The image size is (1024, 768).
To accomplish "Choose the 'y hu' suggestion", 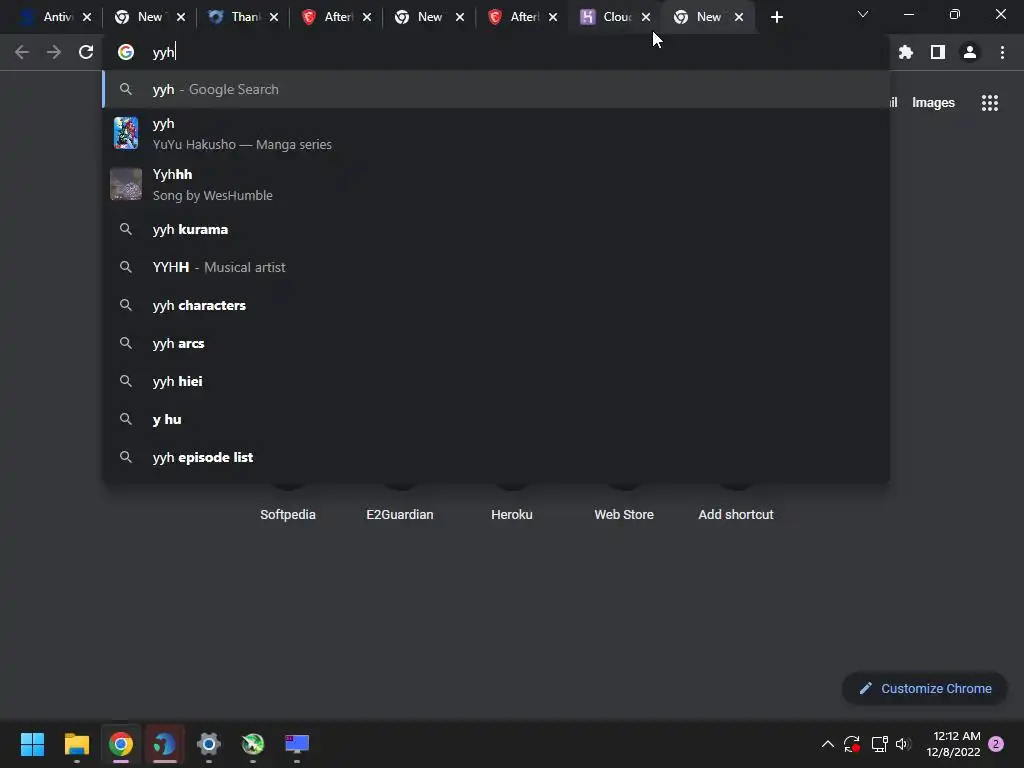I will (496, 419).
